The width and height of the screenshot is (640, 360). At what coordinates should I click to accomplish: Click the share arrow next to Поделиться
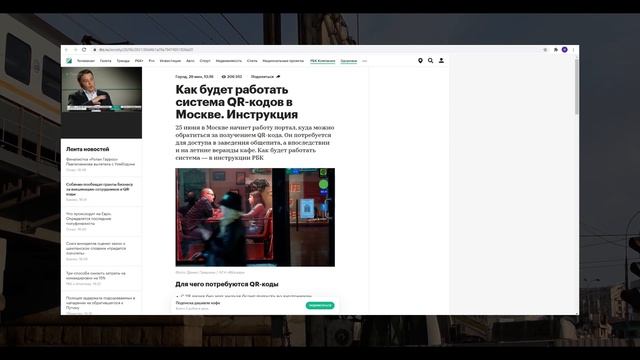pos(278,77)
